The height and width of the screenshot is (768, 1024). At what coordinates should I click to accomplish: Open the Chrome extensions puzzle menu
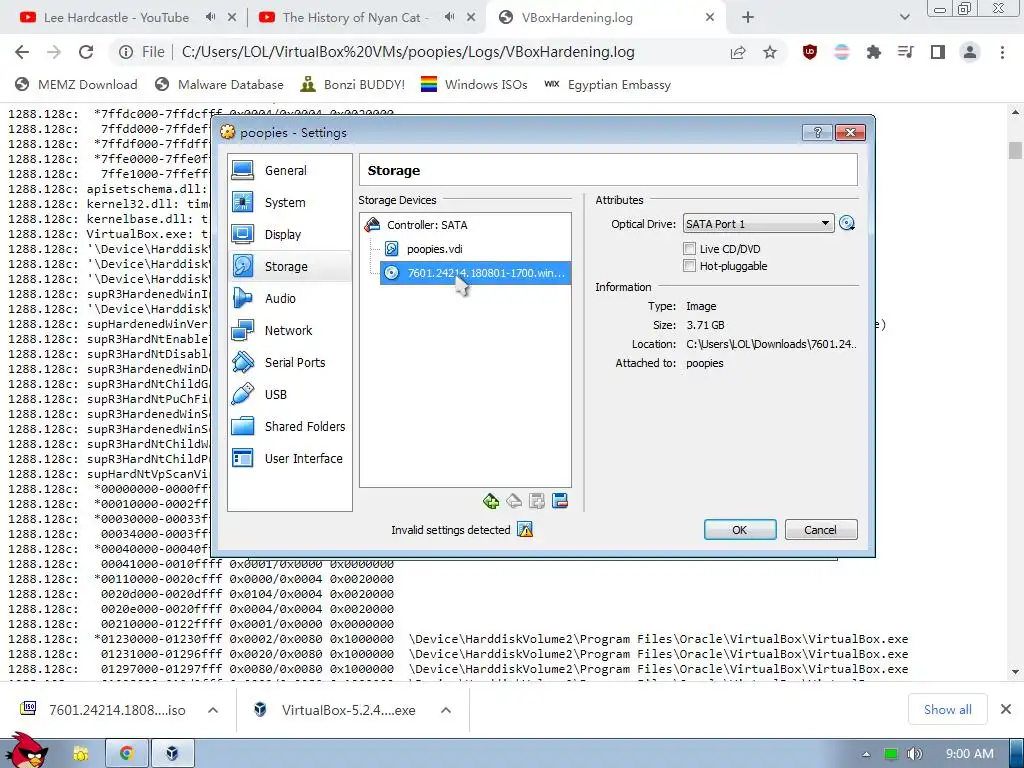(874, 52)
